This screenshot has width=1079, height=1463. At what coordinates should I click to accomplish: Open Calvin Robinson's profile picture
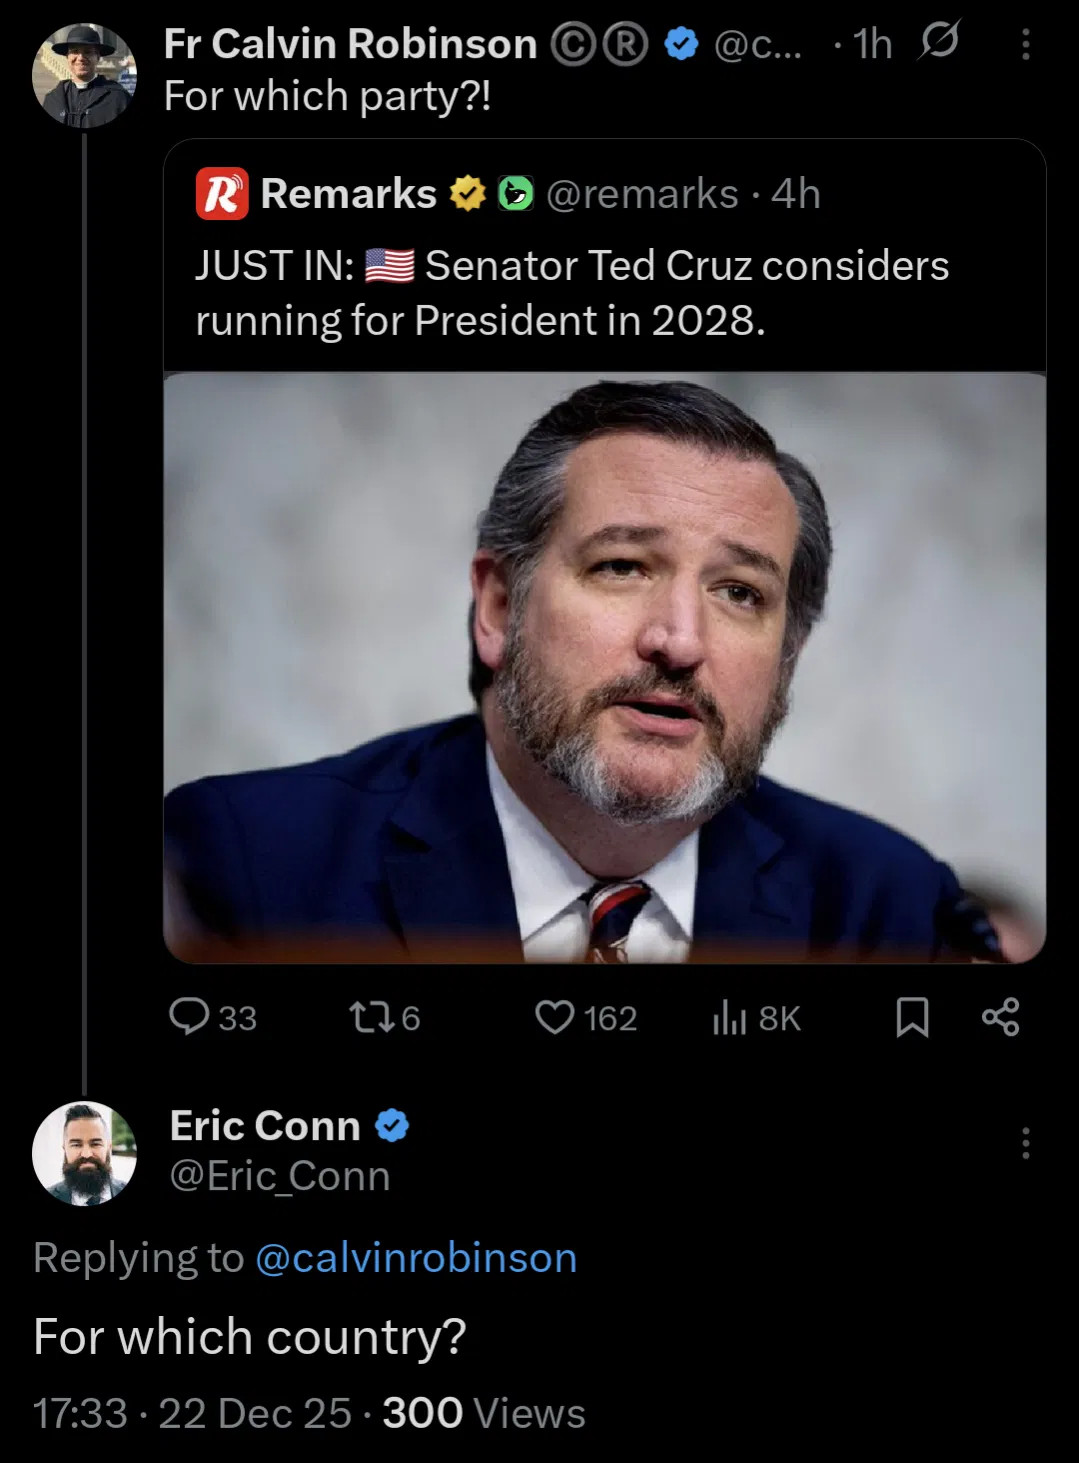(83, 76)
